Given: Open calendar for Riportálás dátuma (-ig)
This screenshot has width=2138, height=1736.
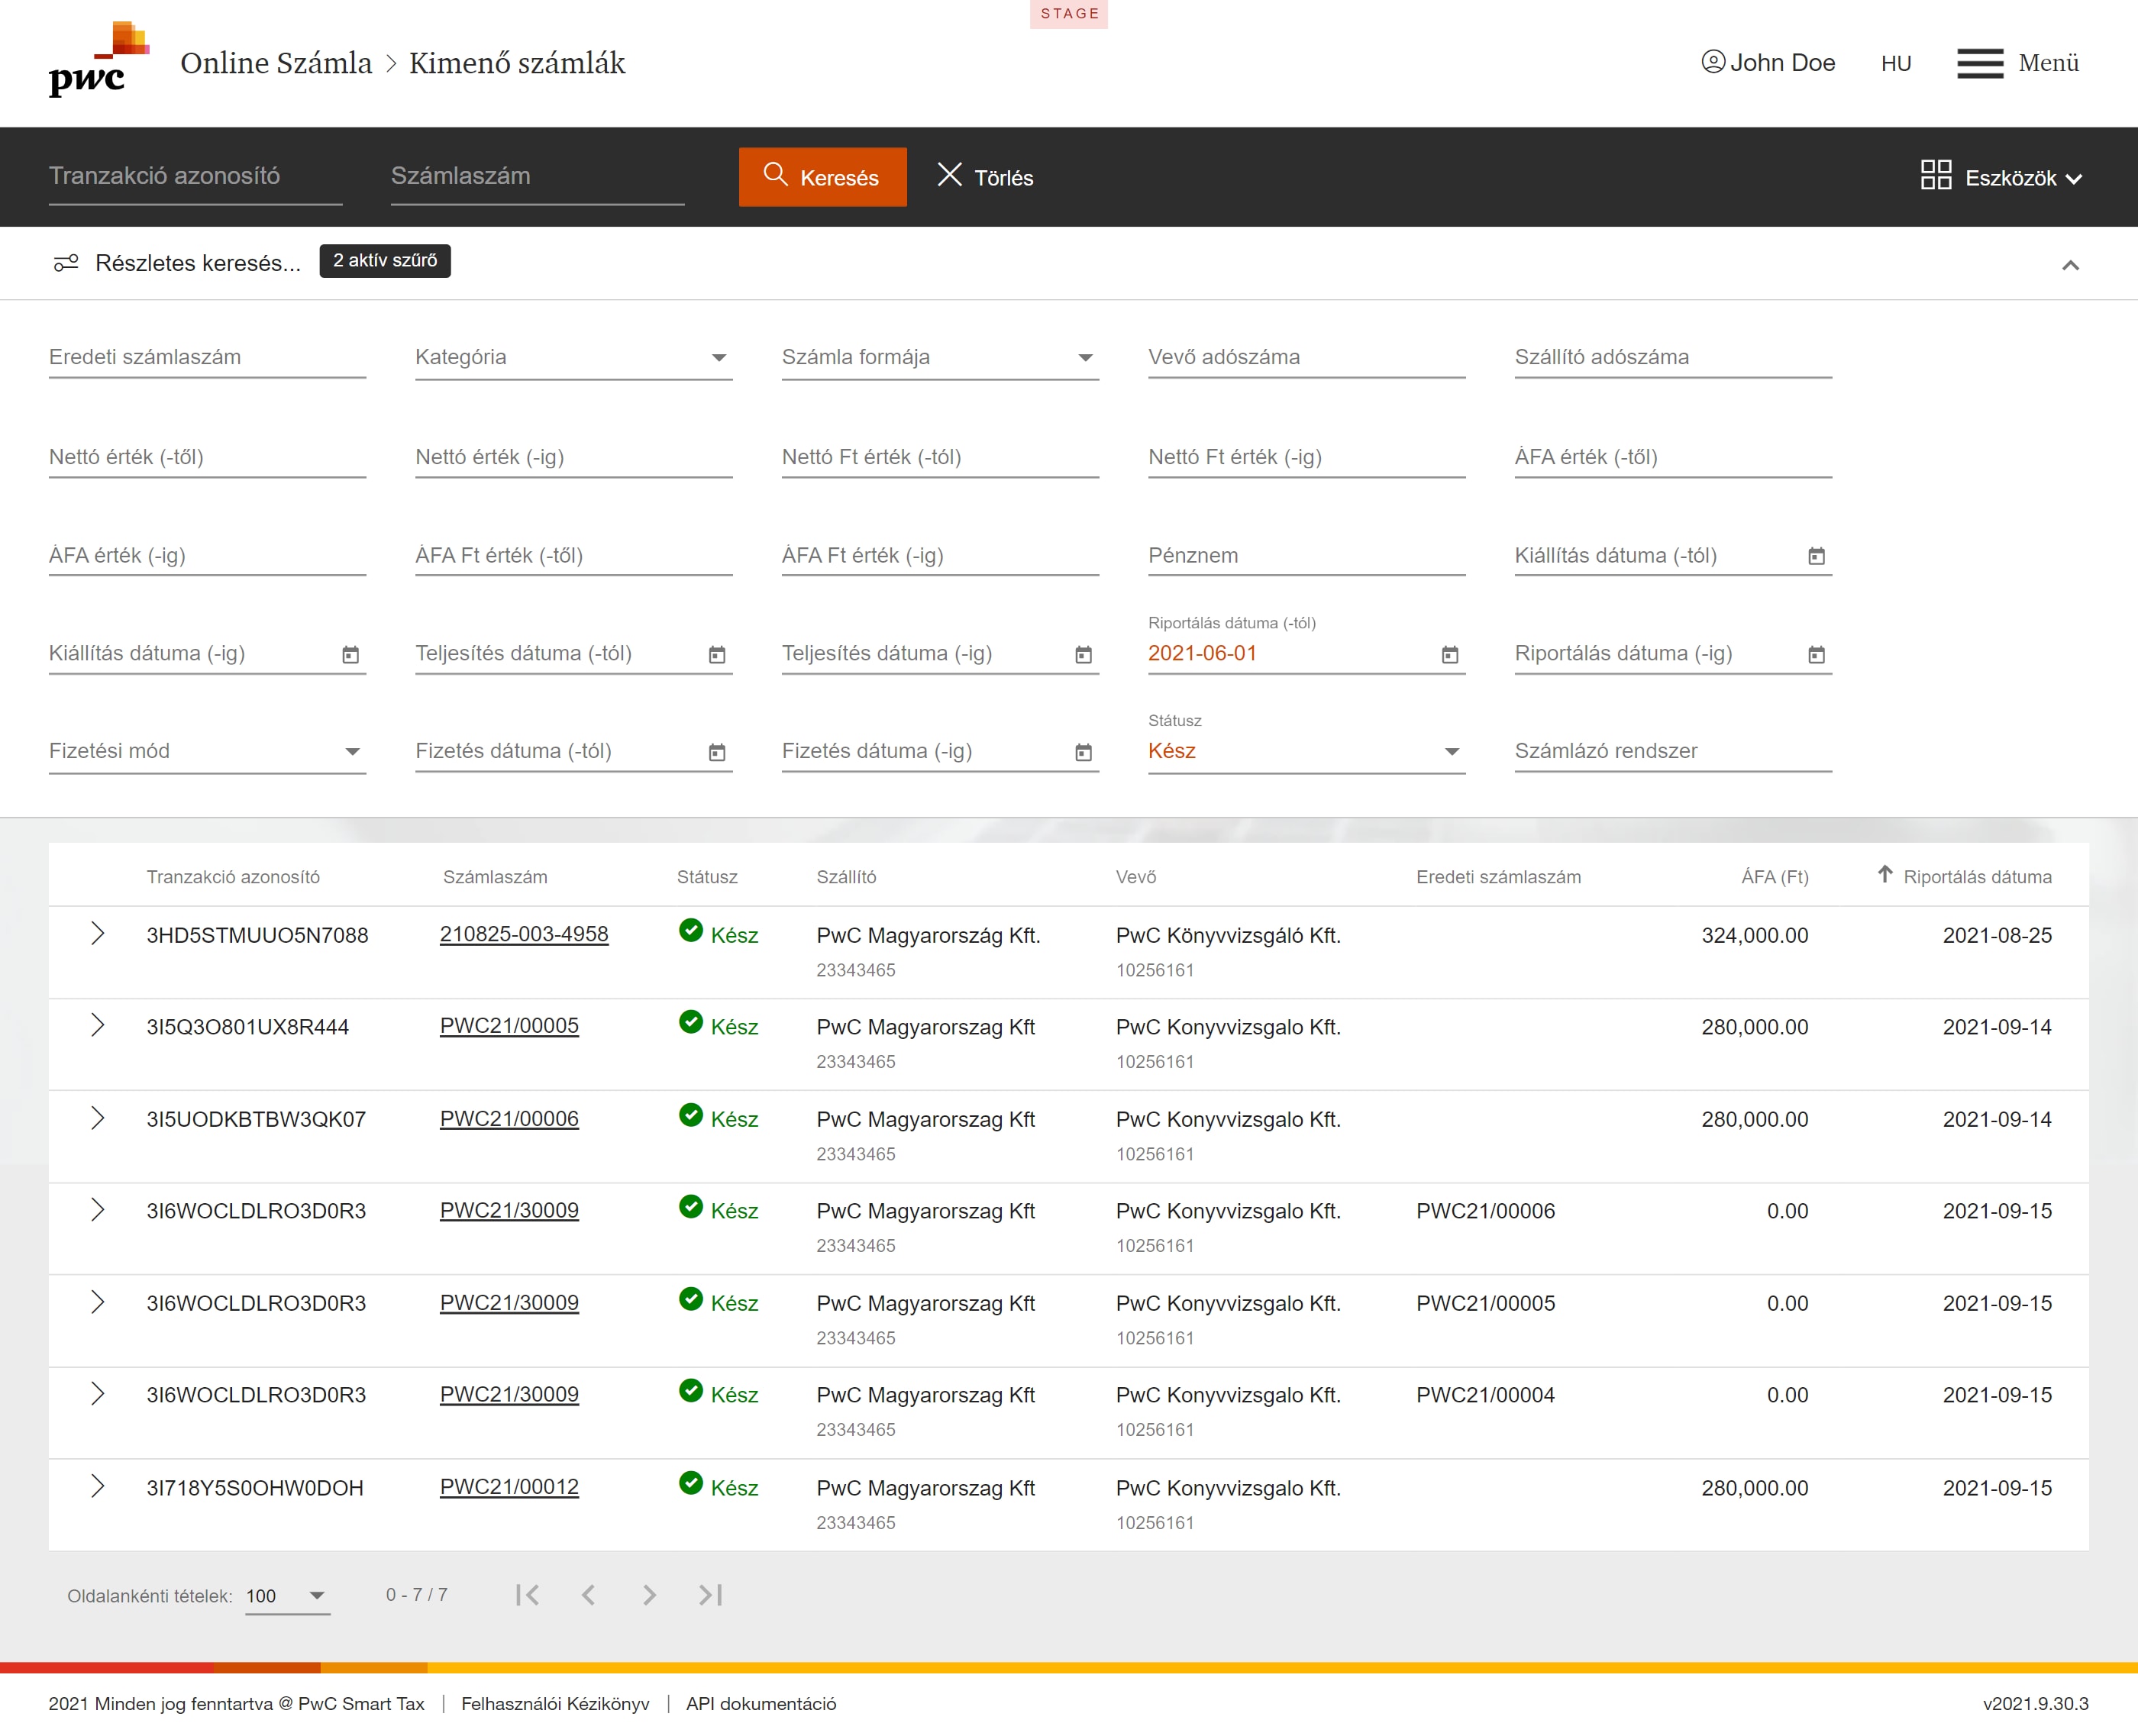Looking at the screenshot, I should pyautogui.click(x=1816, y=654).
